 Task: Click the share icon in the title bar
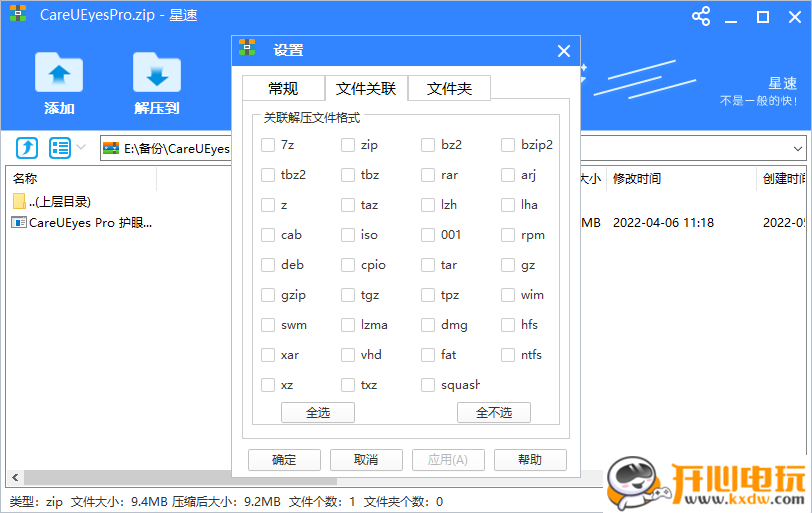(701, 17)
